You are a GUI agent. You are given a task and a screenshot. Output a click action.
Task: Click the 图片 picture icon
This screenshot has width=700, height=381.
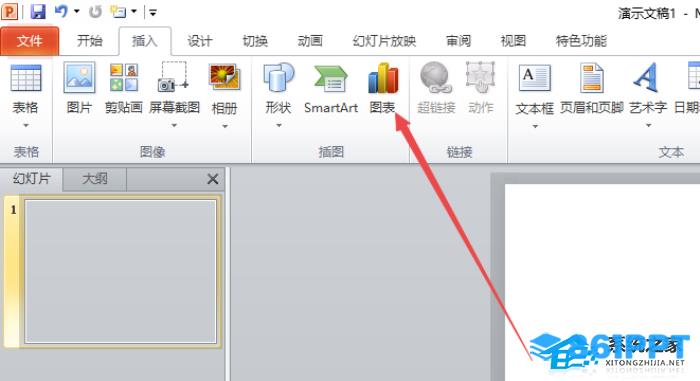[79, 78]
